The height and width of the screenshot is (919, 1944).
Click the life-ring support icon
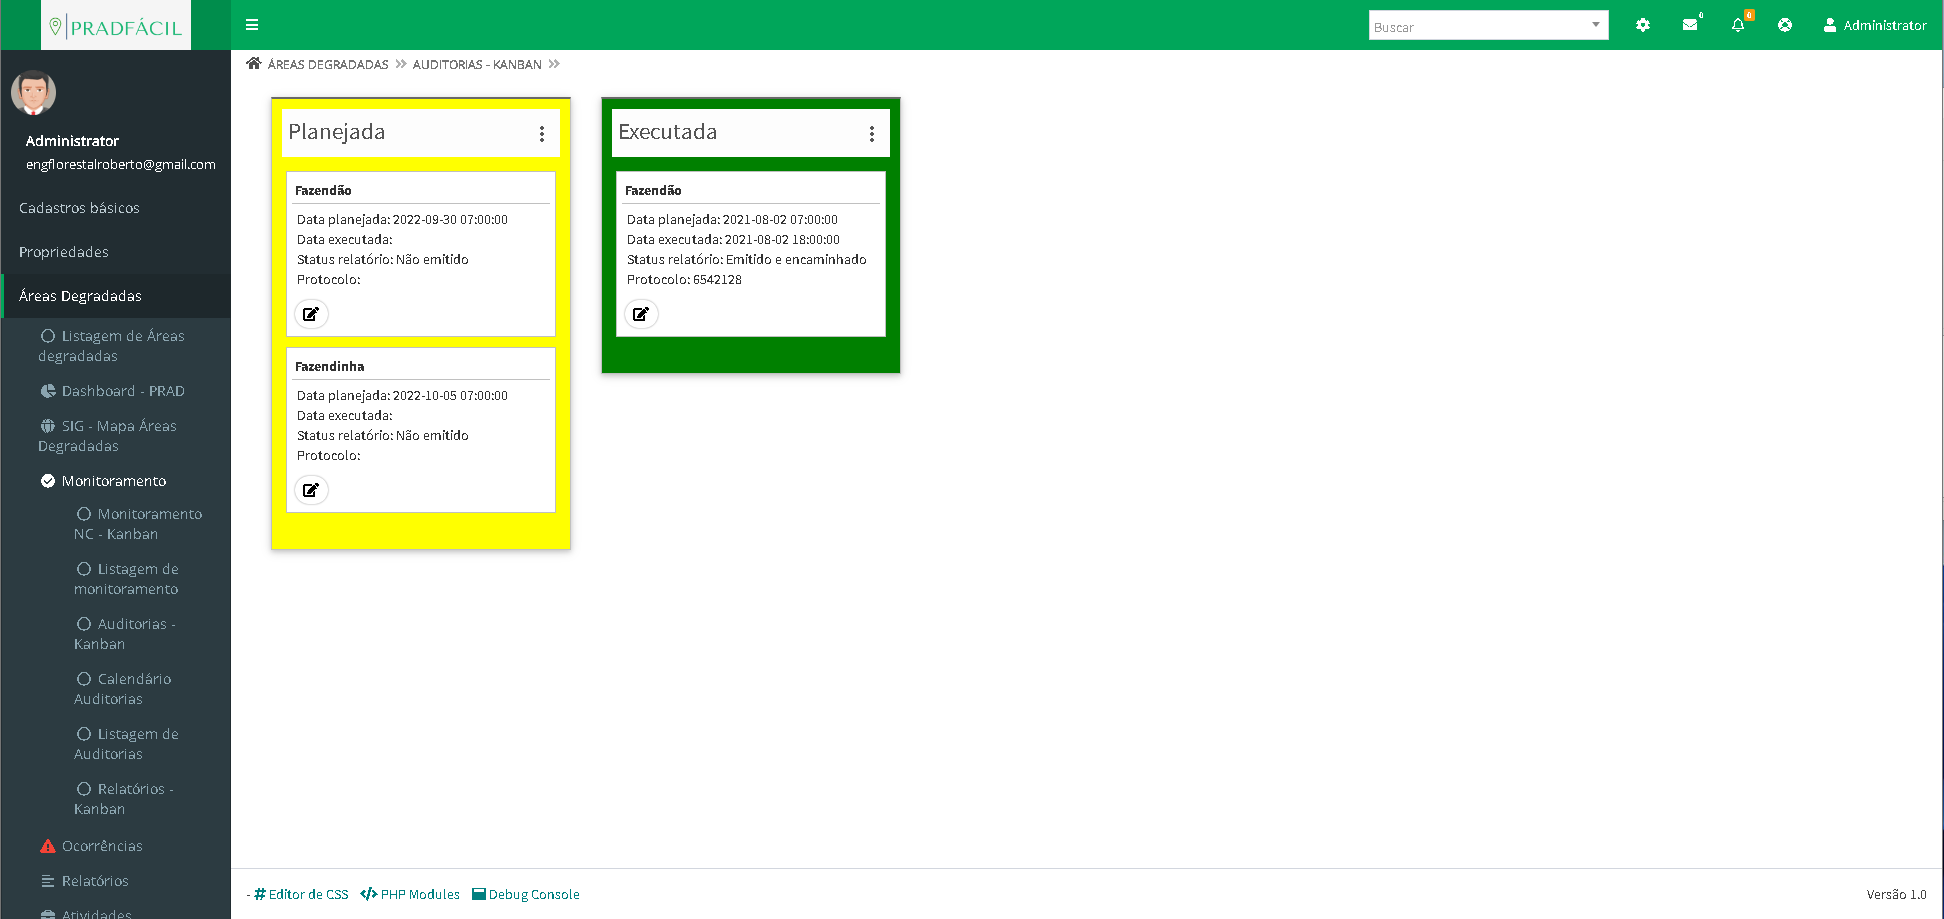(x=1785, y=25)
